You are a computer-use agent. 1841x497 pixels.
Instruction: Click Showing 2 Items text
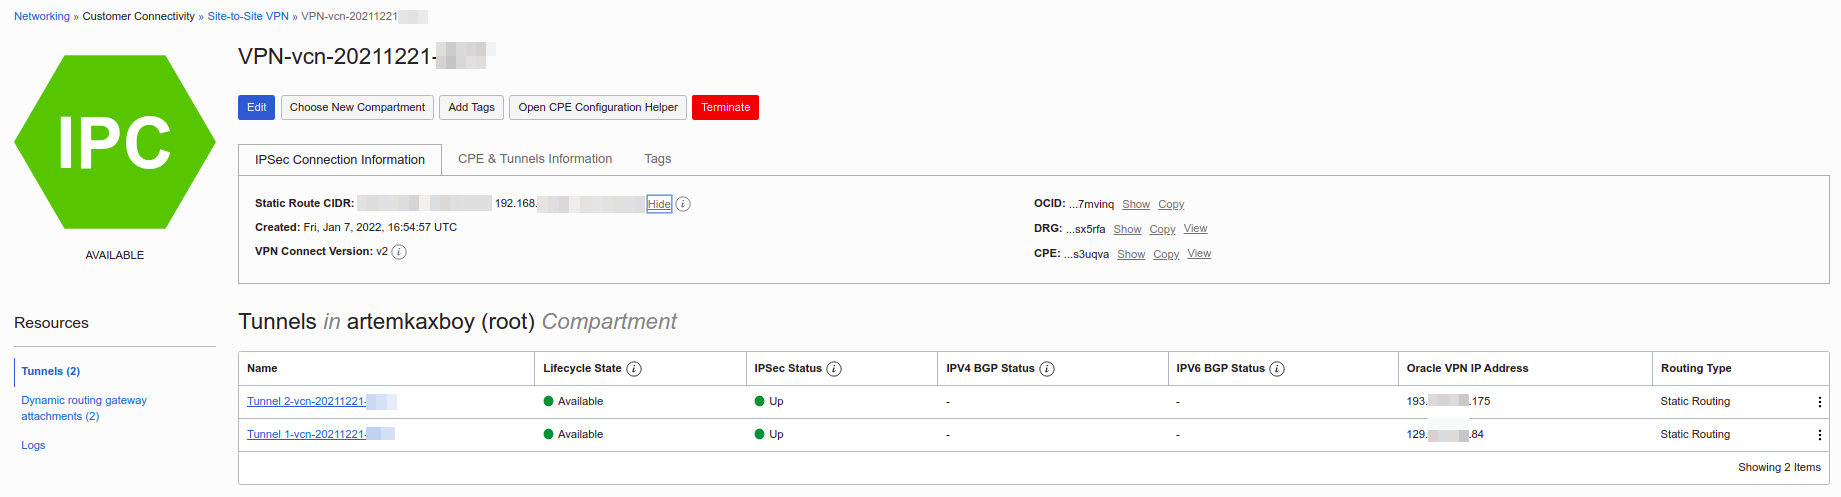coord(1779,468)
